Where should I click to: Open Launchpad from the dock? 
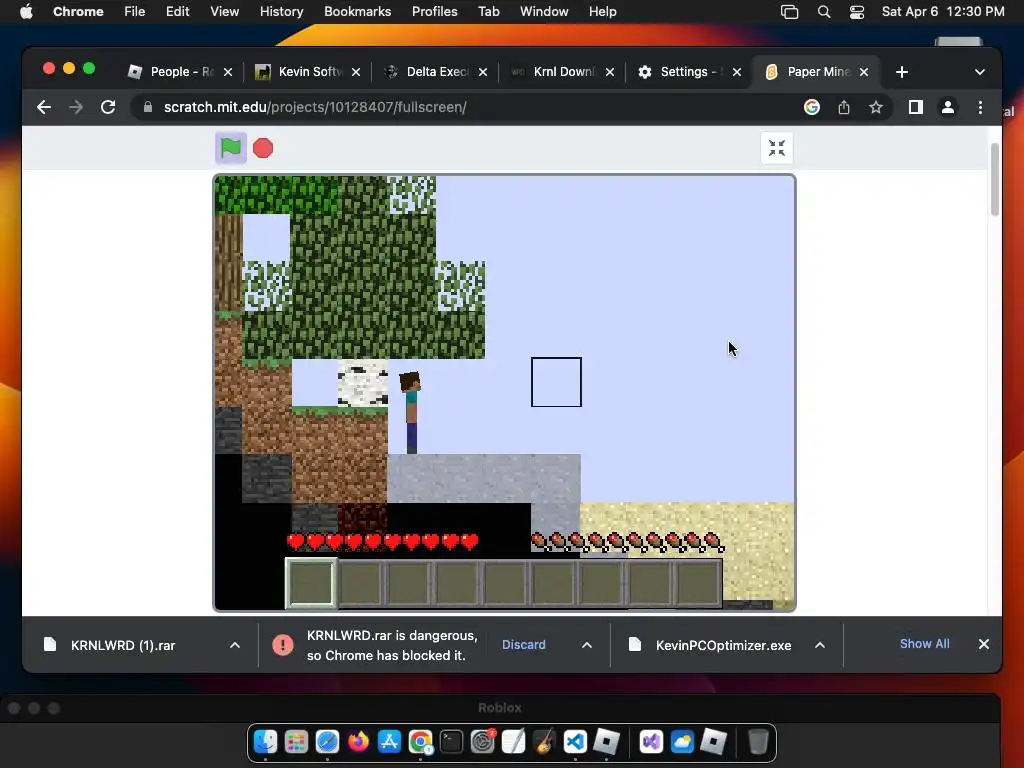[296, 742]
